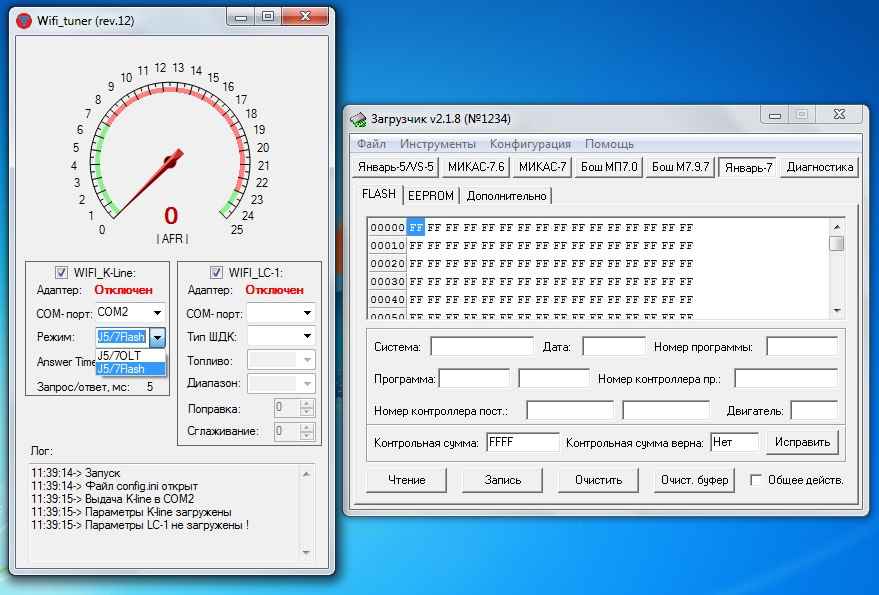
Task: Click the Исправить checksum button
Action: coord(802,442)
